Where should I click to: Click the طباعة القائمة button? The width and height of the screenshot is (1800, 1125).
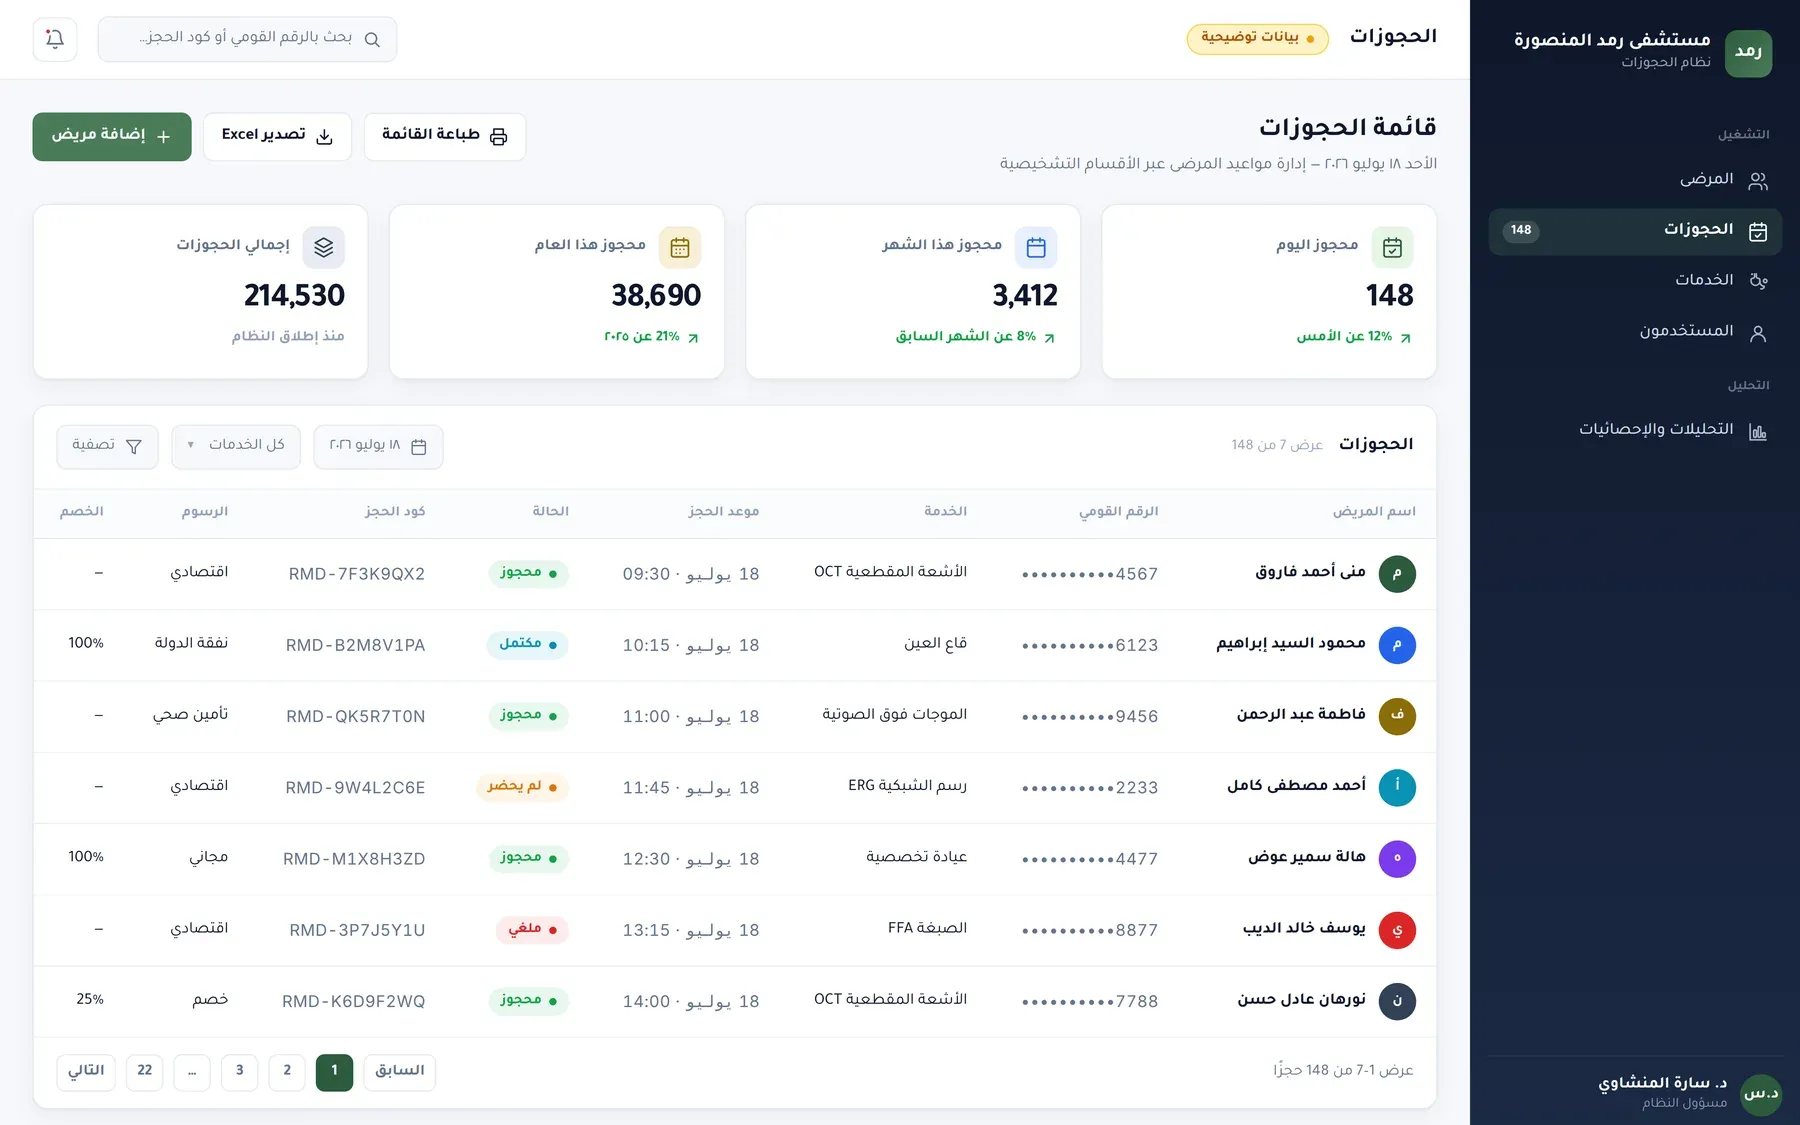[x=445, y=136]
